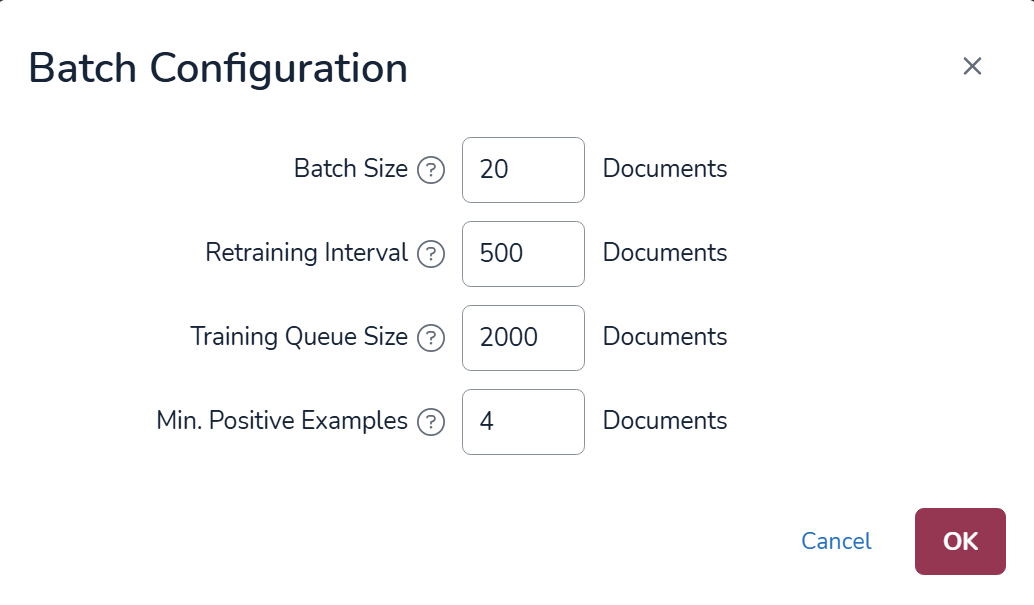The image size is (1034, 605).
Task: Close the Batch Configuration dialog with X
Action: coord(972,67)
